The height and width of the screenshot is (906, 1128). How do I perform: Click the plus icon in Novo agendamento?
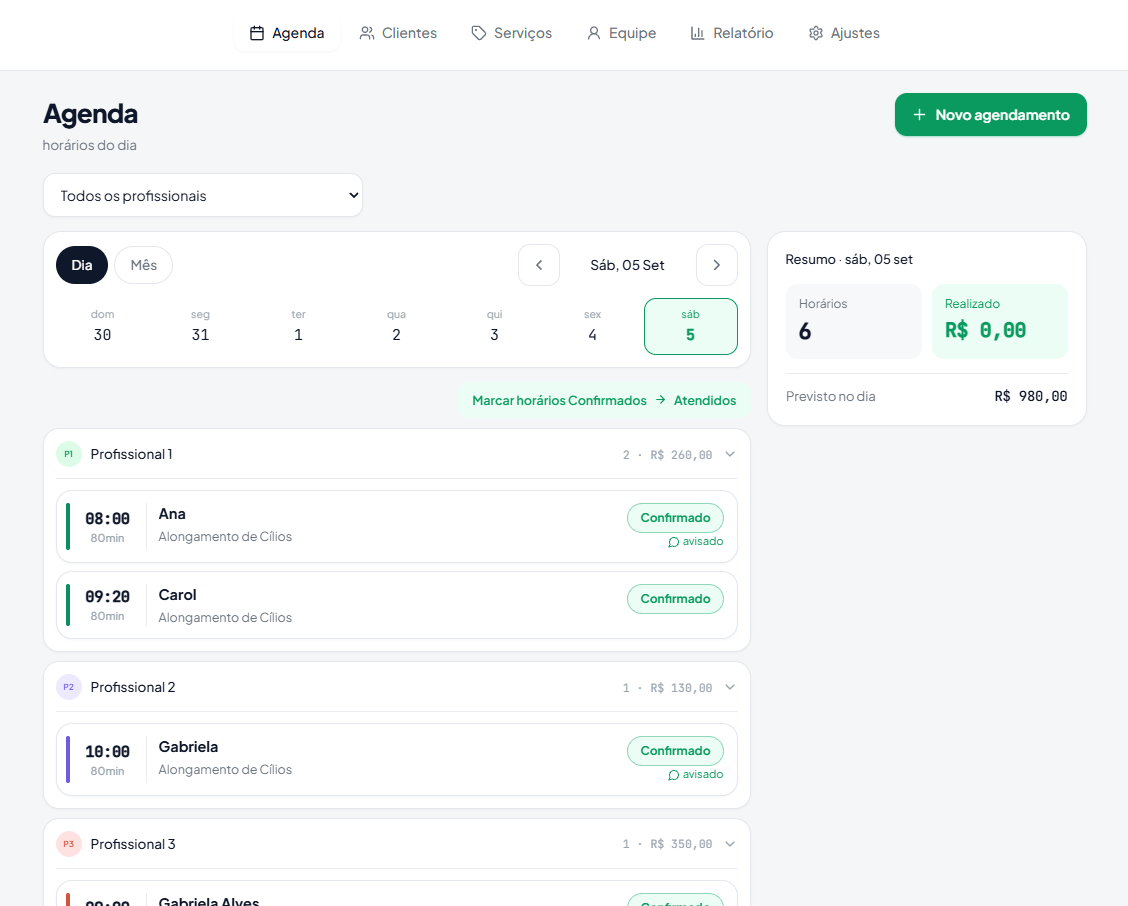[x=919, y=114]
